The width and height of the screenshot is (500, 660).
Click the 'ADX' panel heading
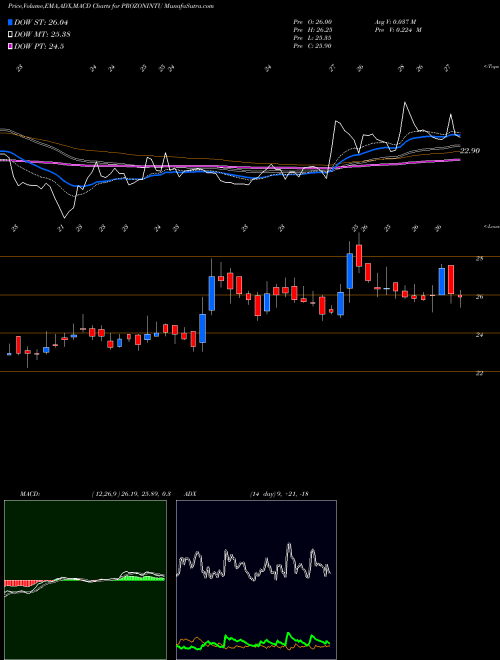(x=191, y=494)
